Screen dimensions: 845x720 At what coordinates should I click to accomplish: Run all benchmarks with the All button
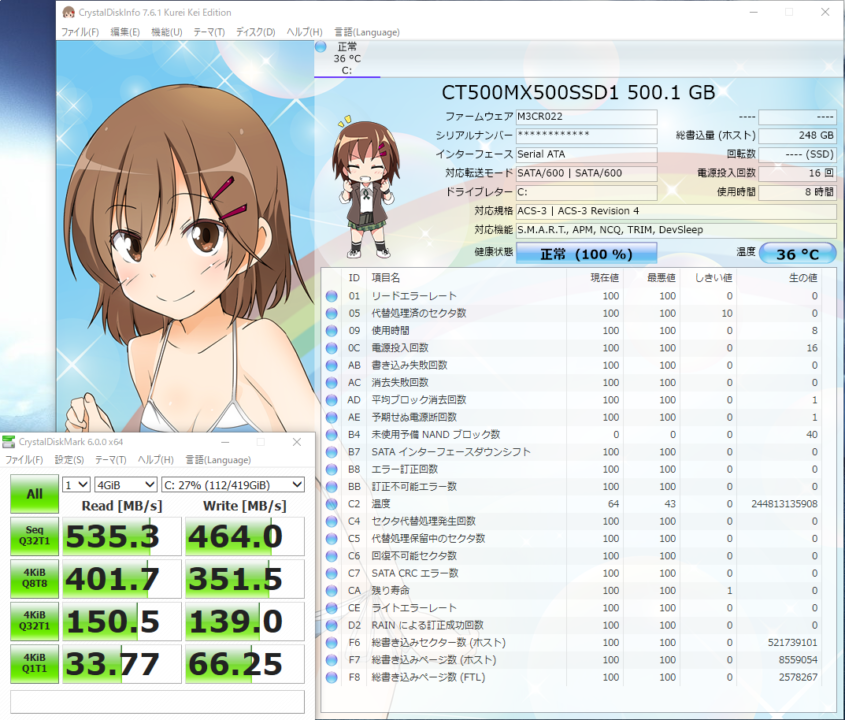[34, 494]
